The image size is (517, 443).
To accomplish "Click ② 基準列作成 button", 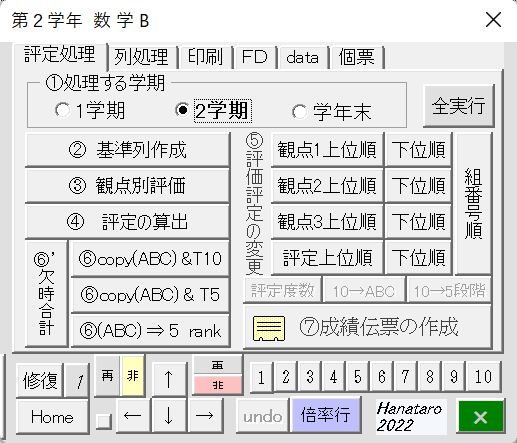I will click(x=127, y=150).
